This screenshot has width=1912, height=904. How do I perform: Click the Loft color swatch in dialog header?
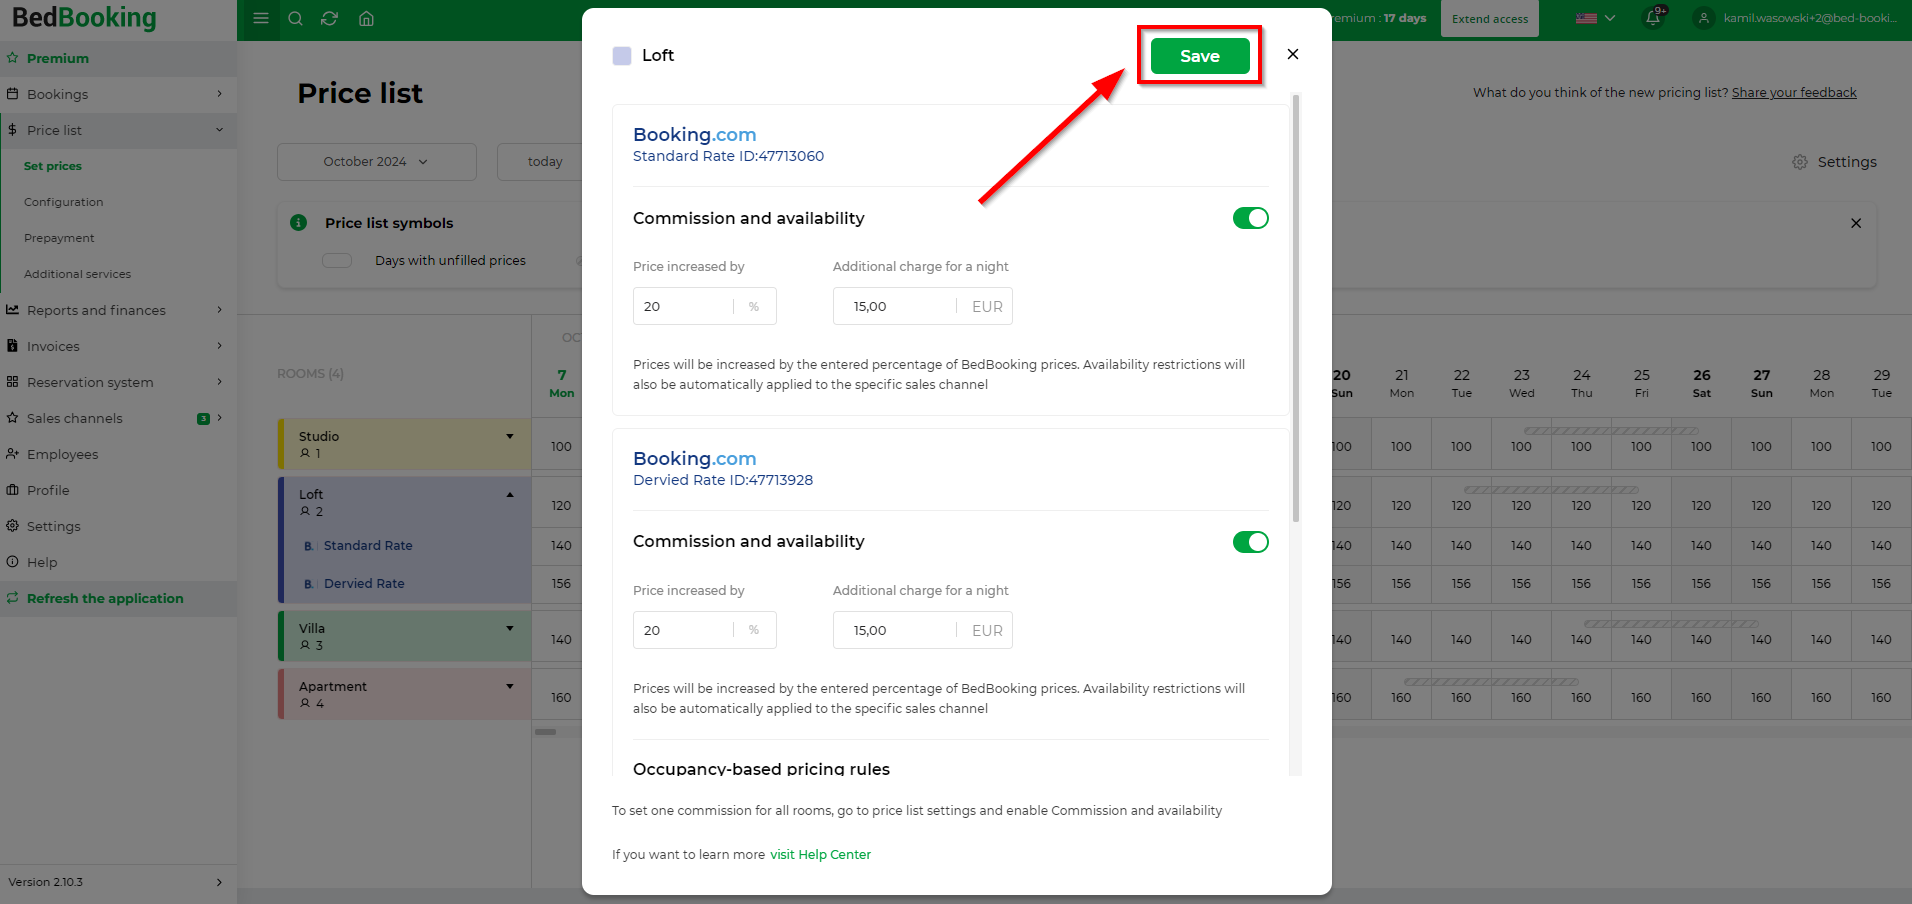[x=622, y=56]
